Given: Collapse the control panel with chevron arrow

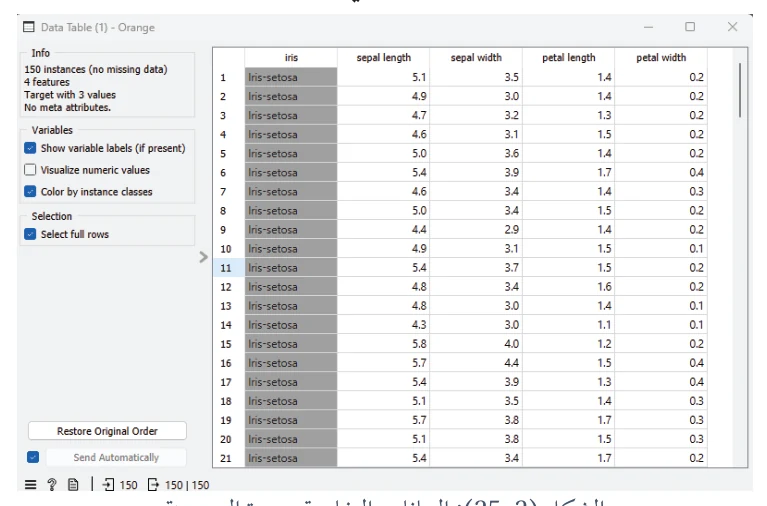Looking at the screenshot, I should (x=203, y=257).
